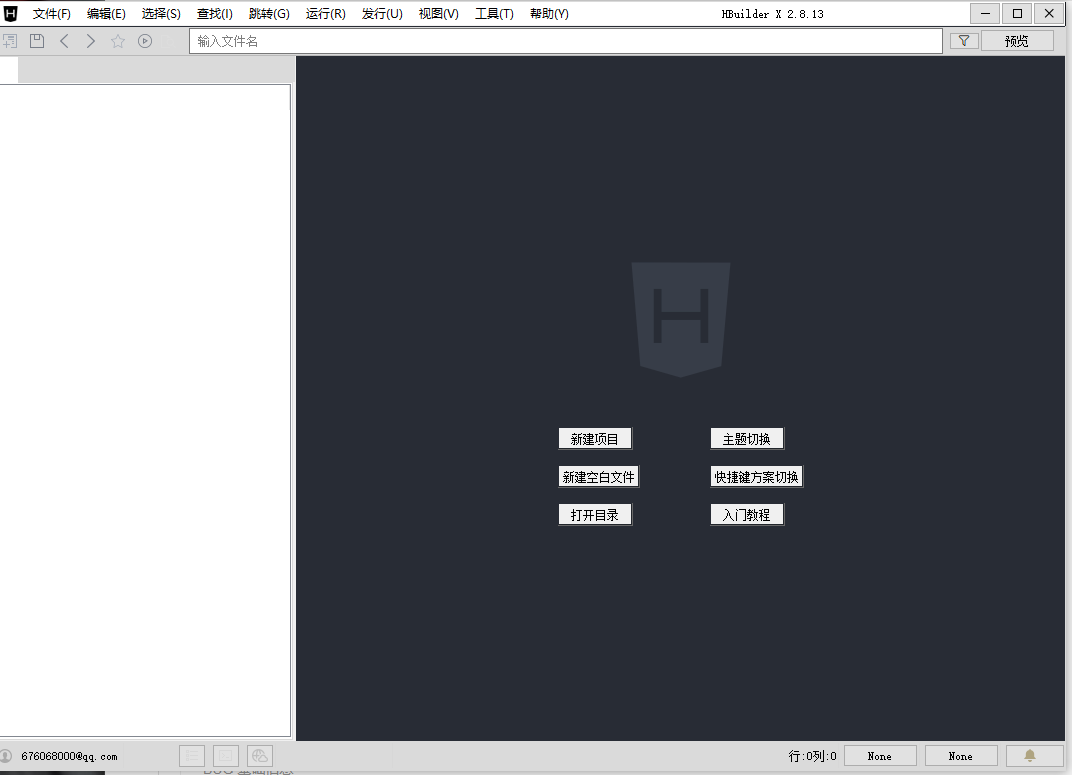Screen dimensions: 1072x775
Task: Open the 跳转(G) menu
Action: click(269, 14)
